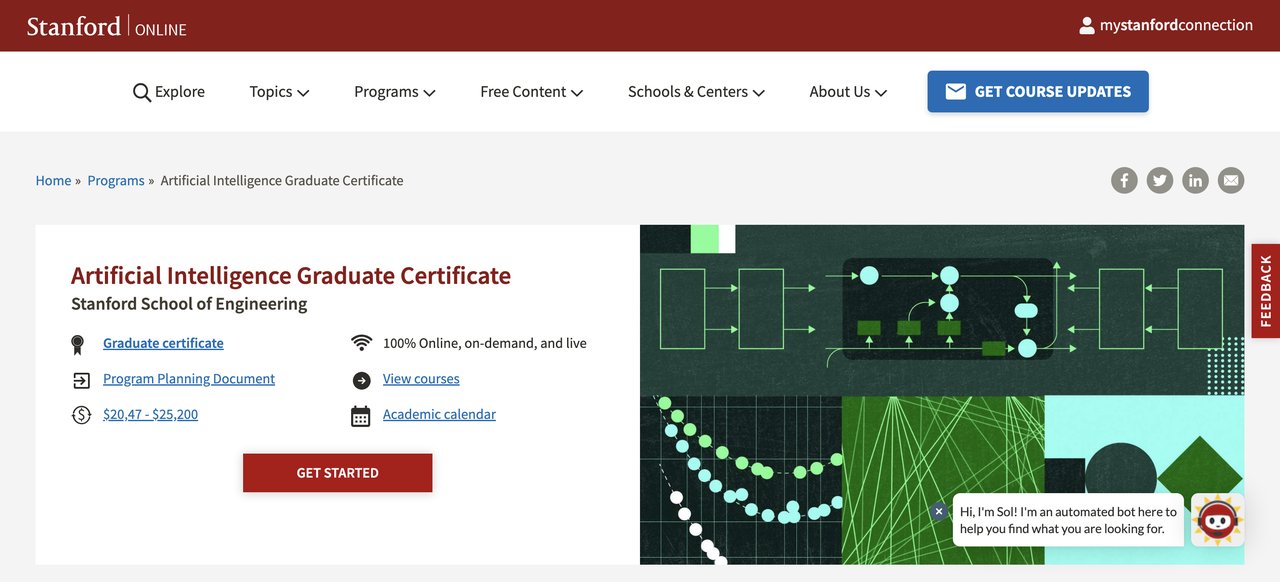Click the arrow icon beside View courses
The width and height of the screenshot is (1280, 582).
coord(361,380)
